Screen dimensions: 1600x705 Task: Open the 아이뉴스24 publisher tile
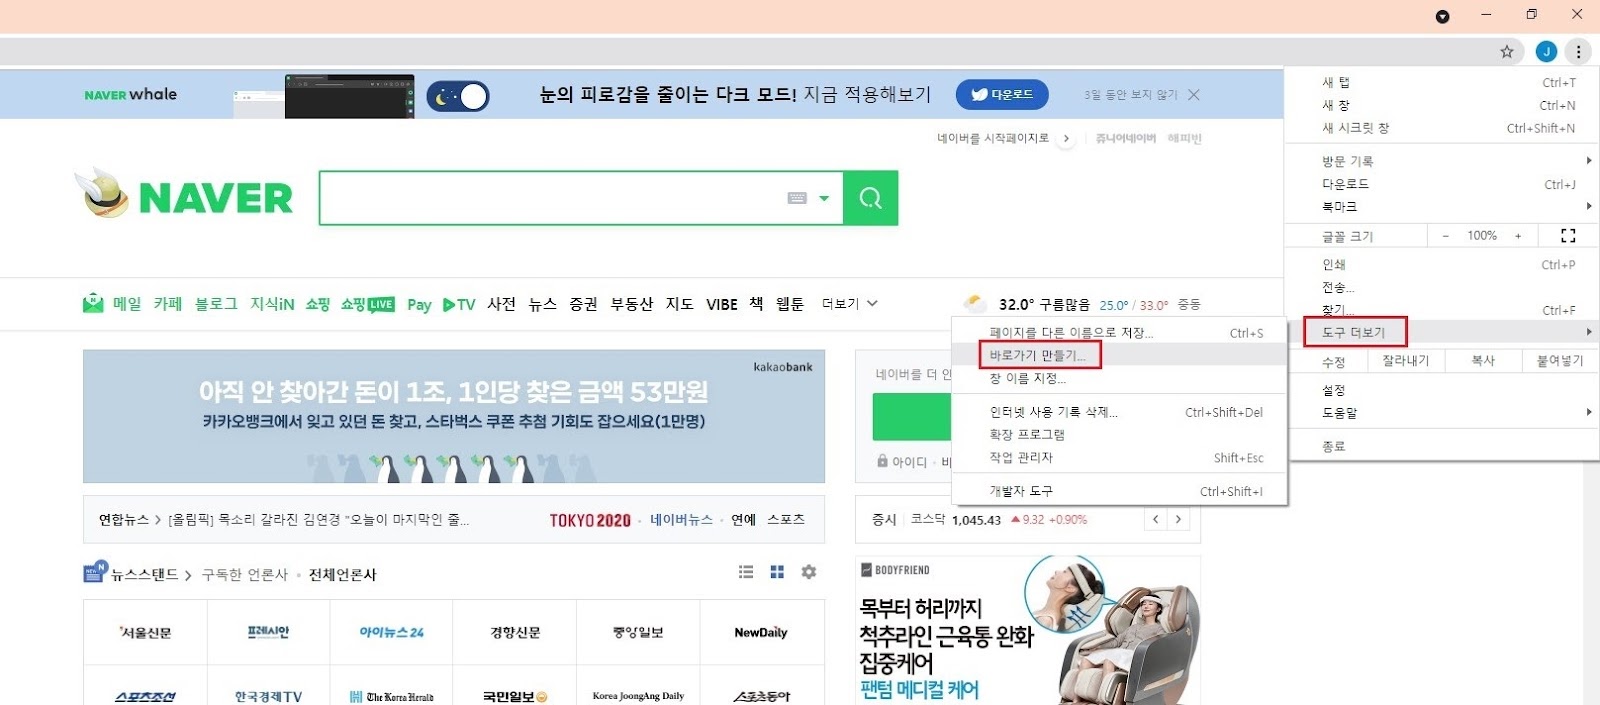pos(392,632)
